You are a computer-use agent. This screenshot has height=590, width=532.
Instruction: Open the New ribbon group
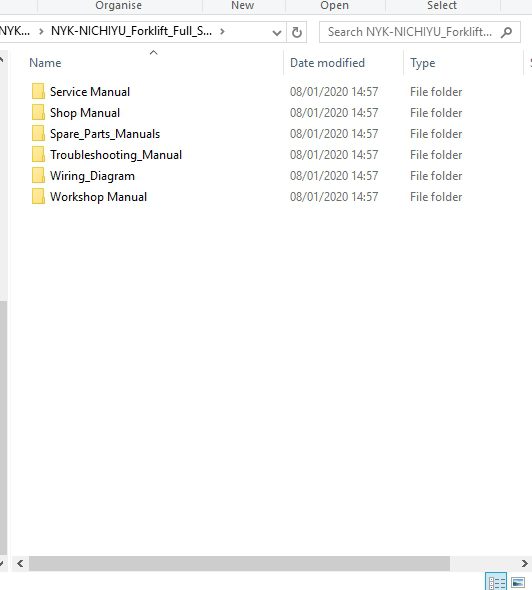[x=242, y=6]
